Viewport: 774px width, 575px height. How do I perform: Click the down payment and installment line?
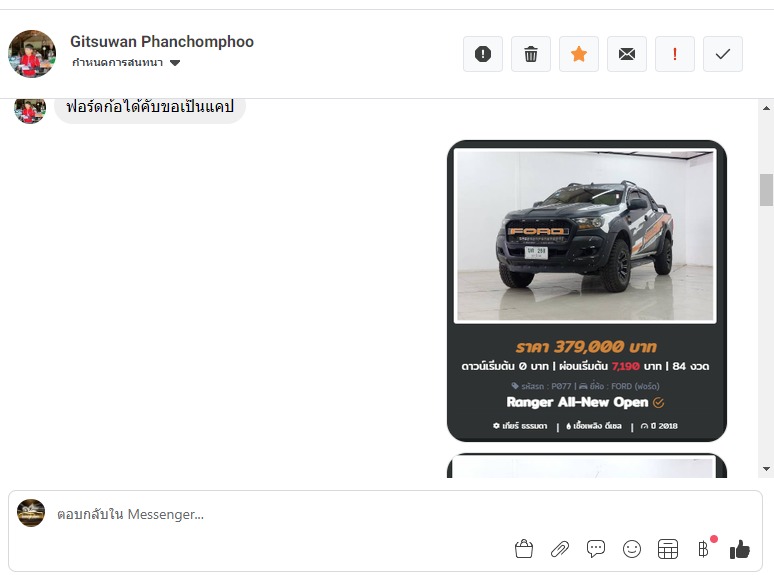[585, 366]
